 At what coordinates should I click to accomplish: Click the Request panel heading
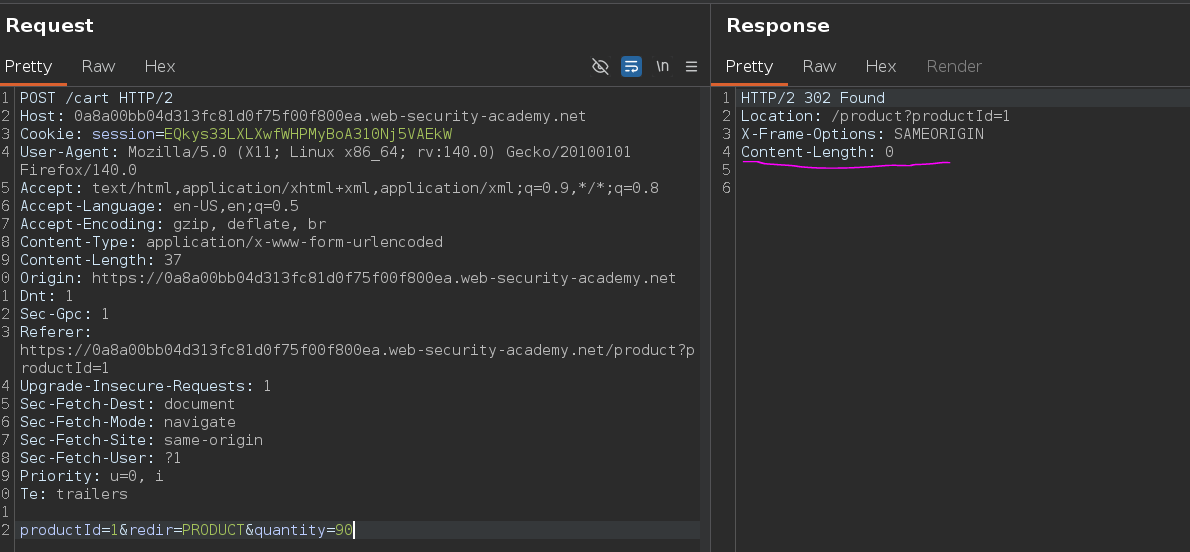coord(49,25)
